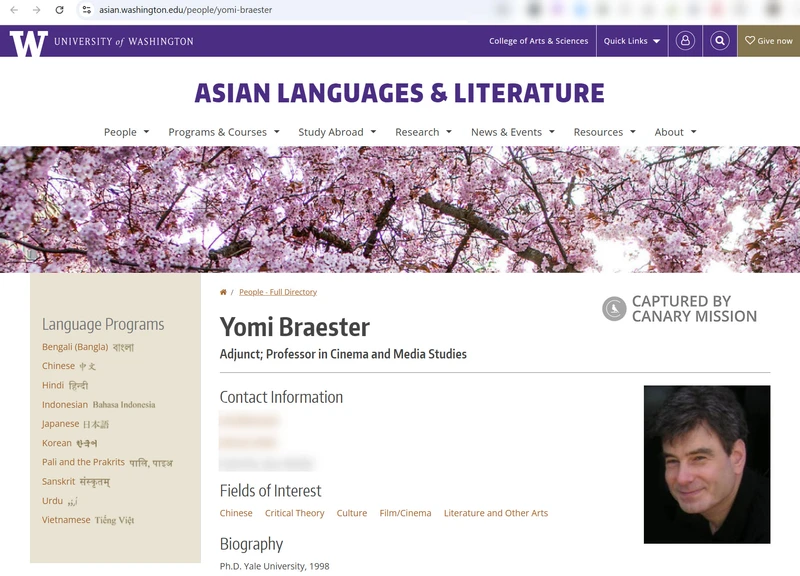Open the user account icon in header
This screenshot has width=800, height=576.
[685, 41]
